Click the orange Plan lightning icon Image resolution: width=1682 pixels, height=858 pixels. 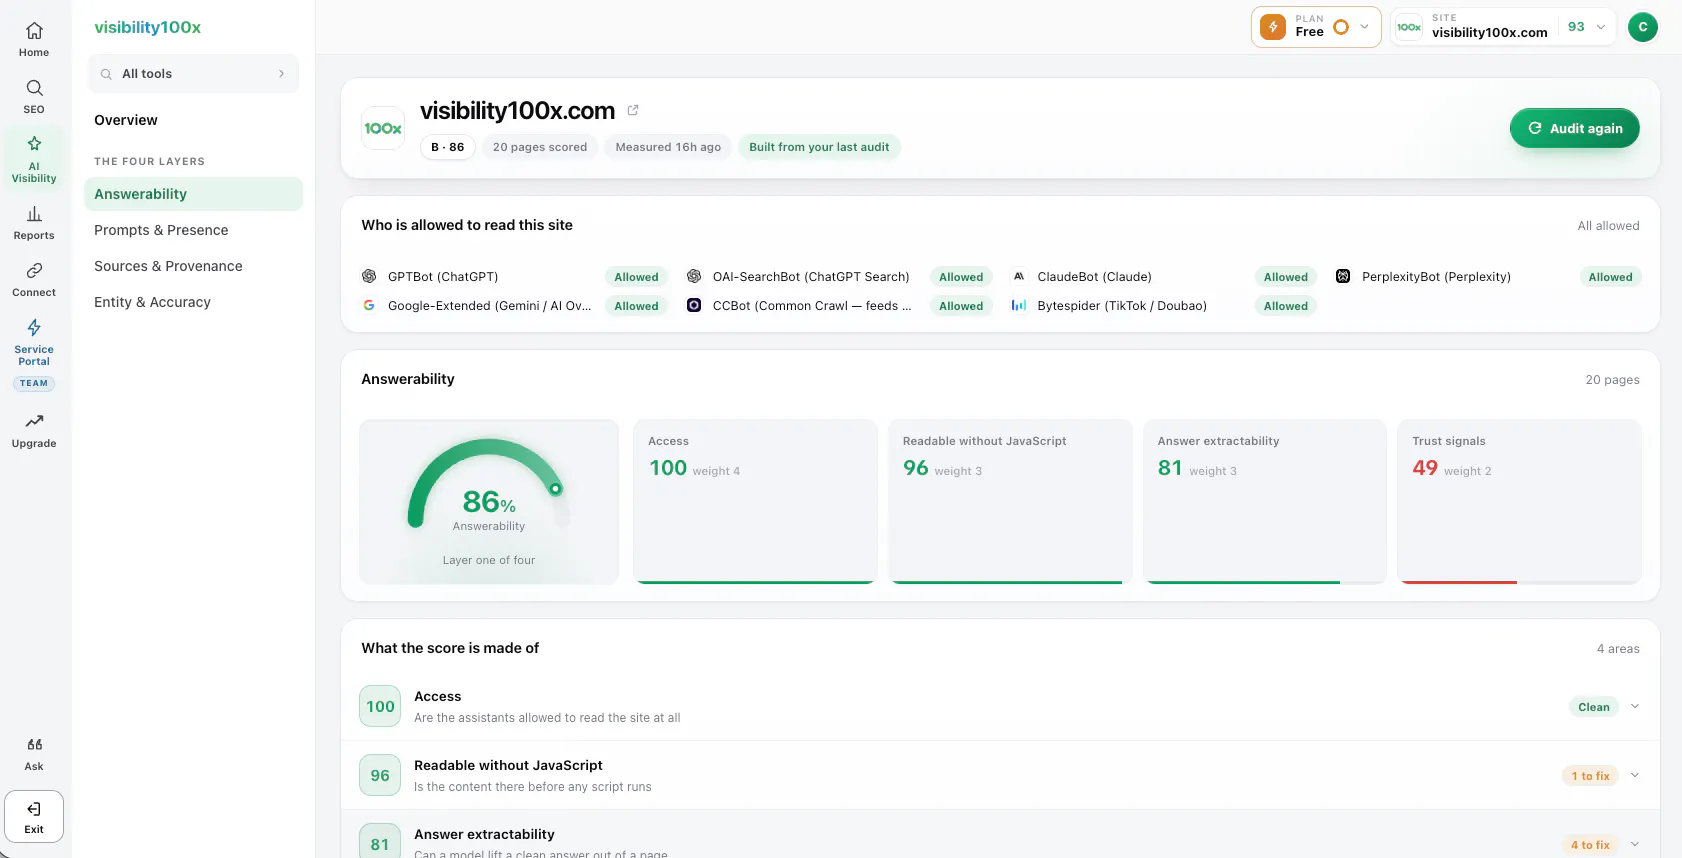(x=1273, y=27)
